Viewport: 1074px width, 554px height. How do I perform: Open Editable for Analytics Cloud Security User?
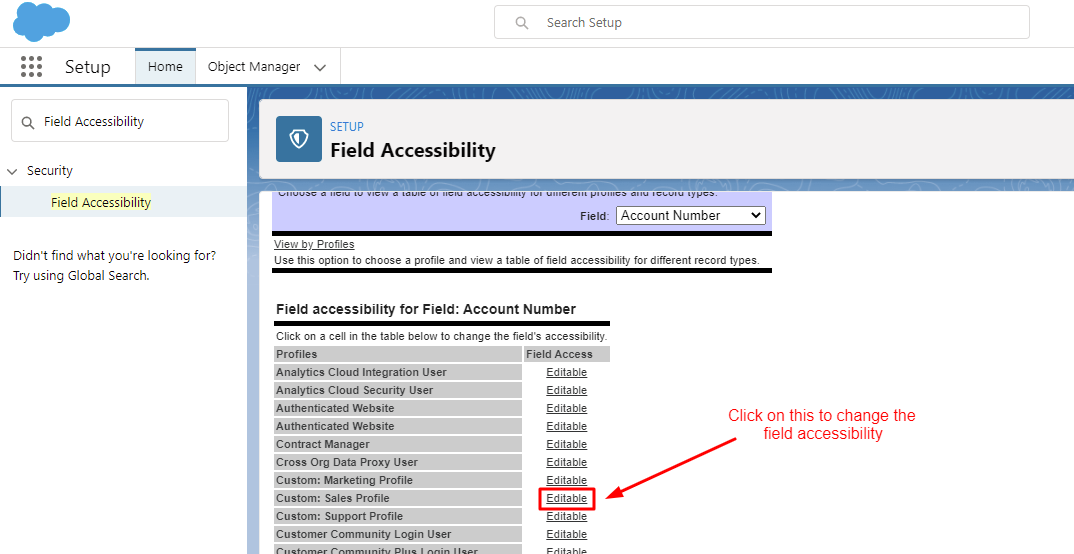(566, 390)
